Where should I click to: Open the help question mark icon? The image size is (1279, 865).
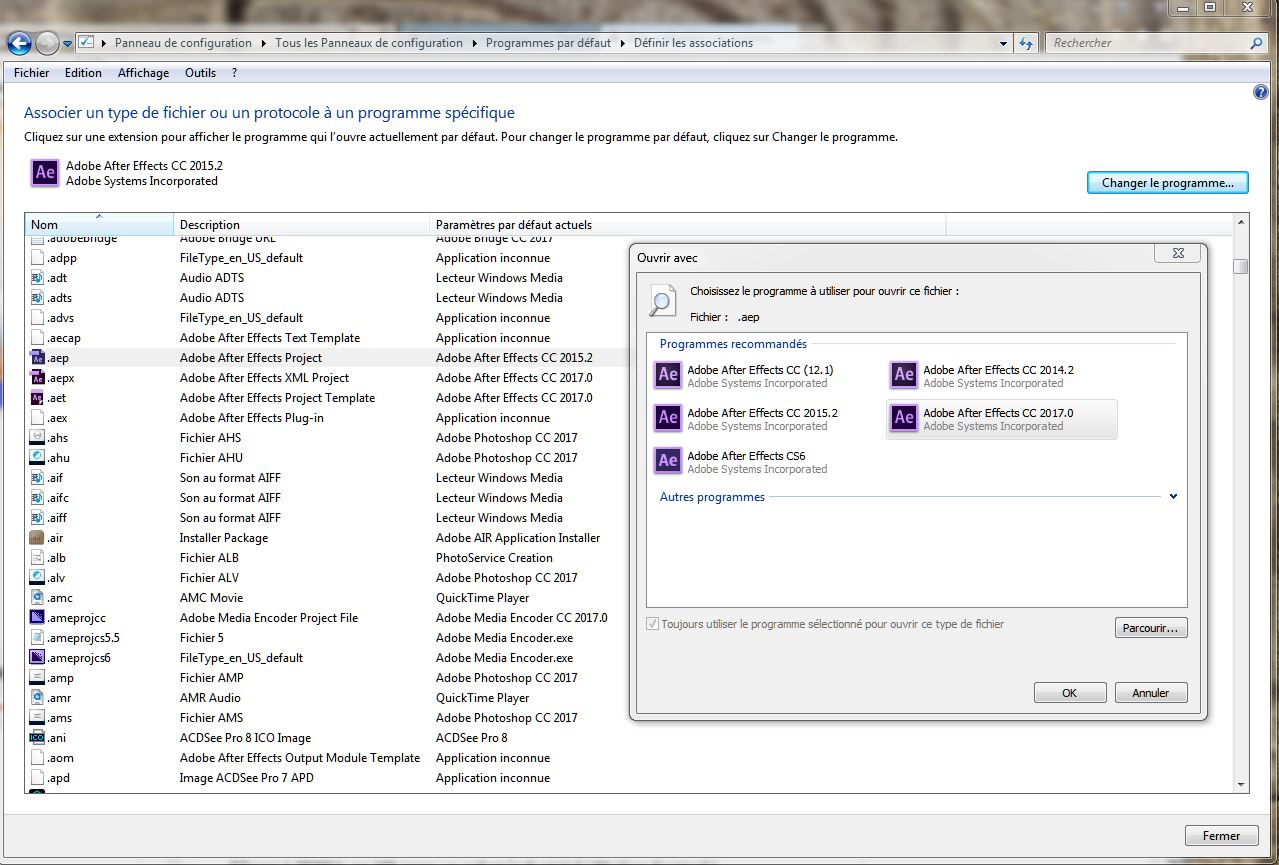1260,92
